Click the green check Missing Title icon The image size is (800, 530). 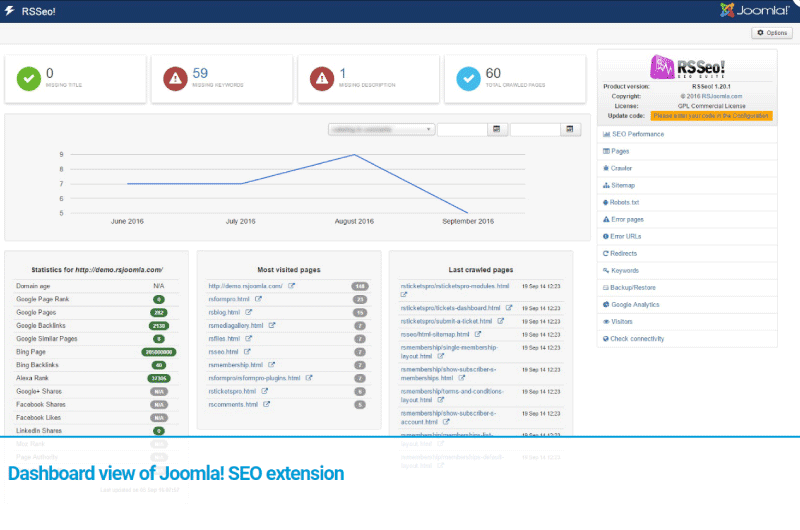pos(29,79)
